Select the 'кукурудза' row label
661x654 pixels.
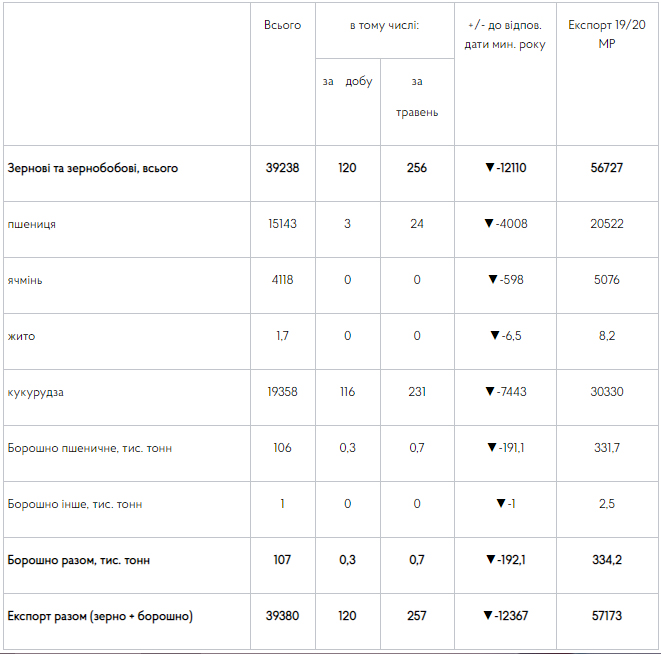coord(35,392)
